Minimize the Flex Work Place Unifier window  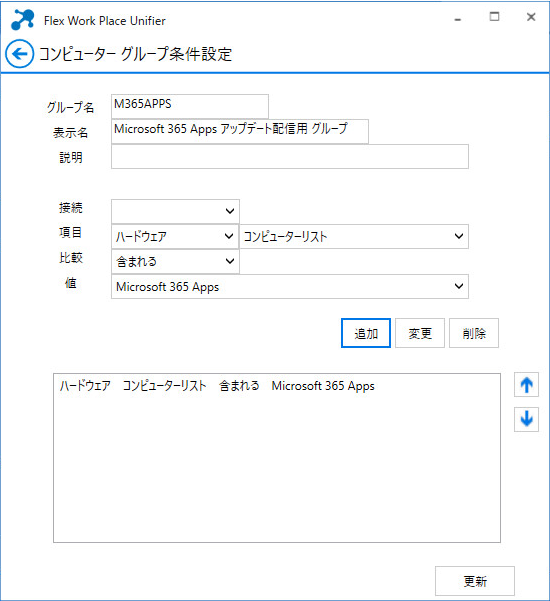458,20
